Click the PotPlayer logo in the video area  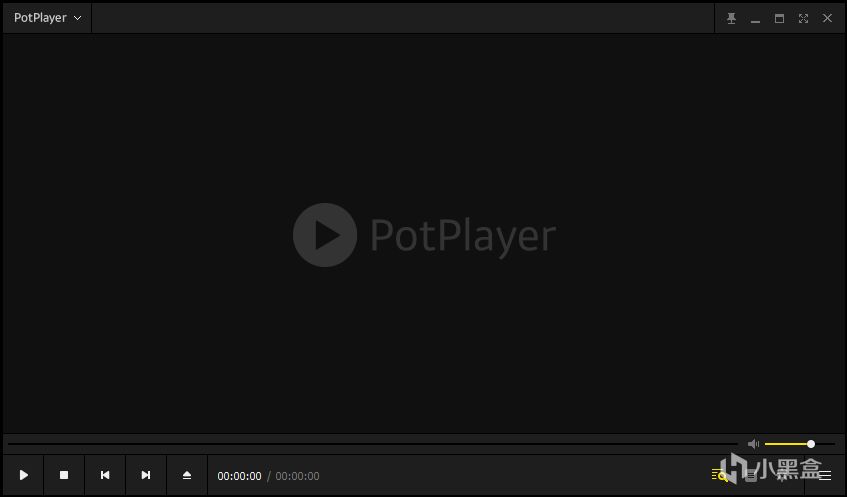click(425, 235)
